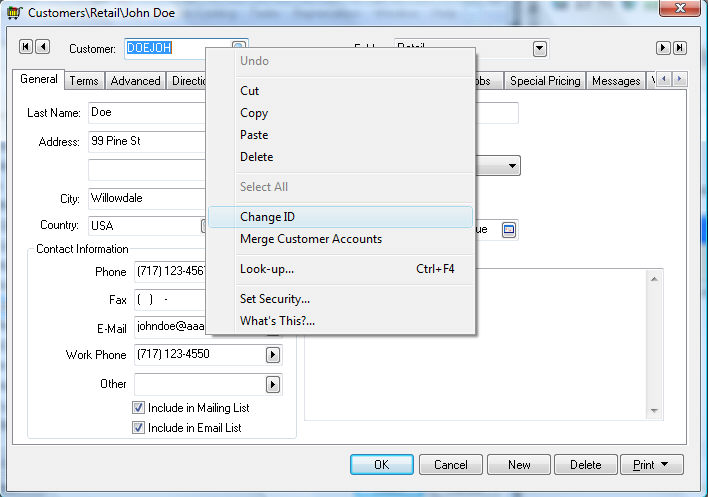Uncheck Include in Email List
Viewport: 708px width, 497px height.
coord(139,428)
